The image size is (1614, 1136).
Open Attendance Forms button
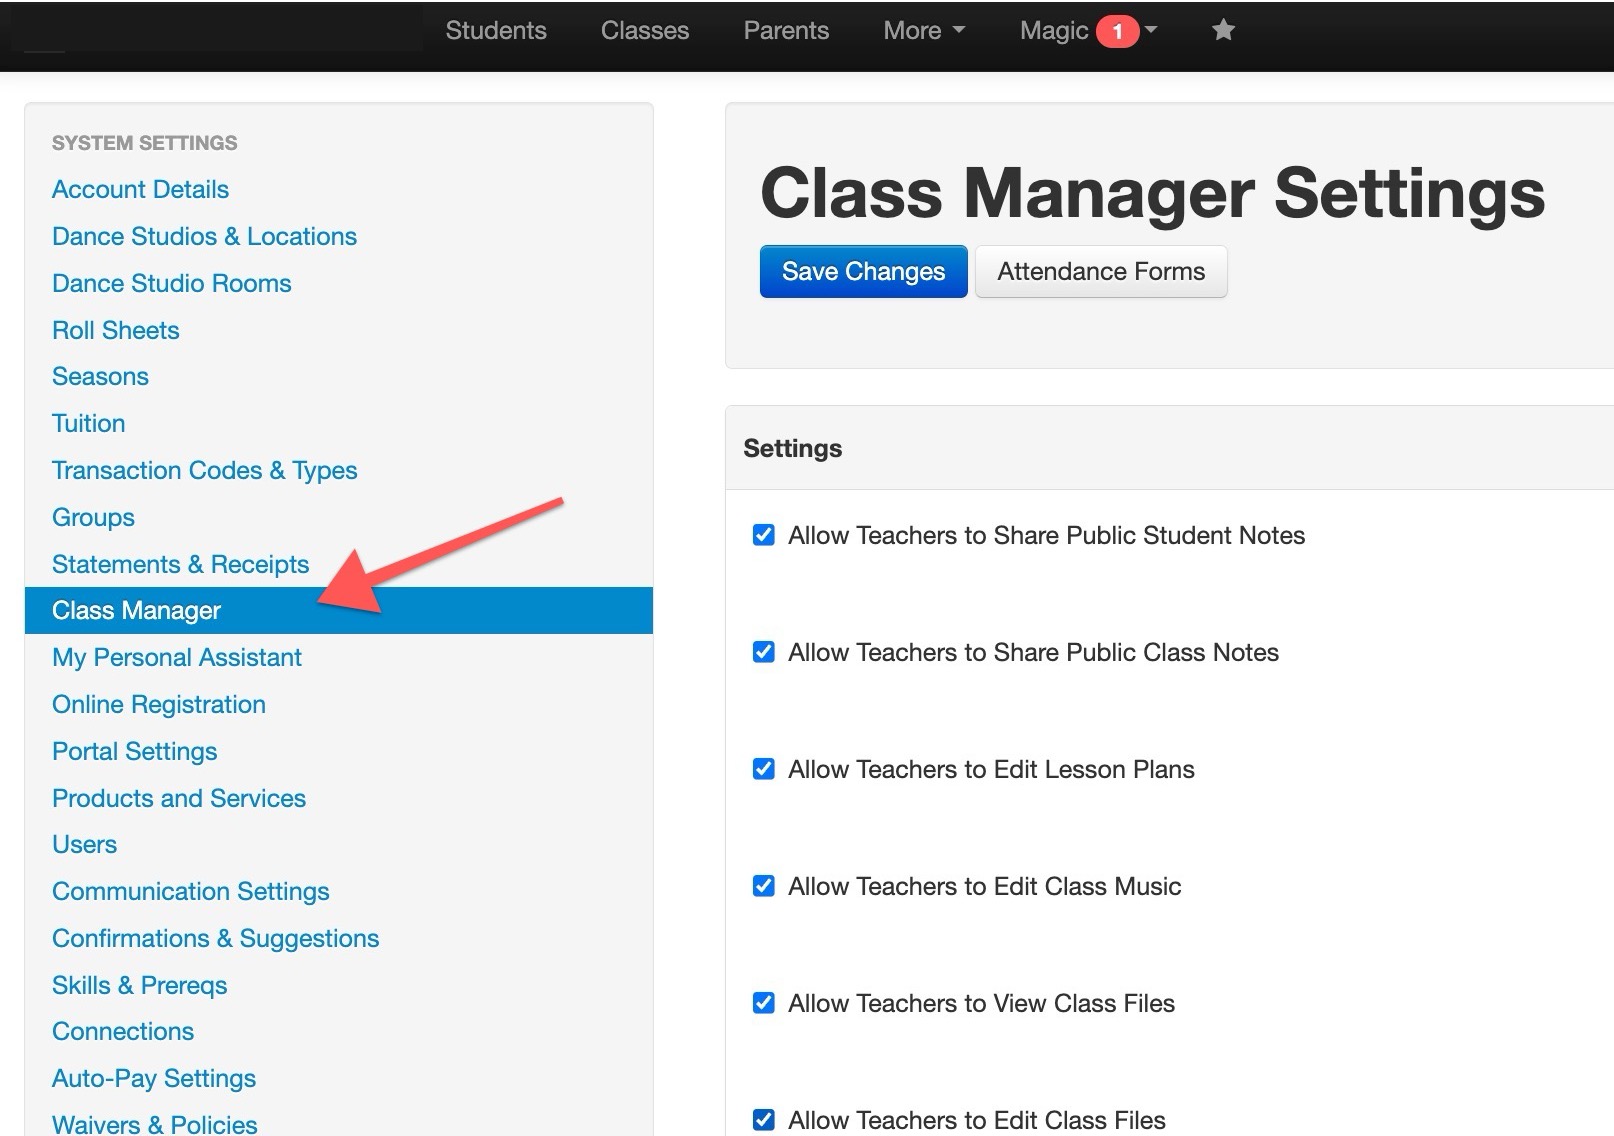click(1101, 272)
